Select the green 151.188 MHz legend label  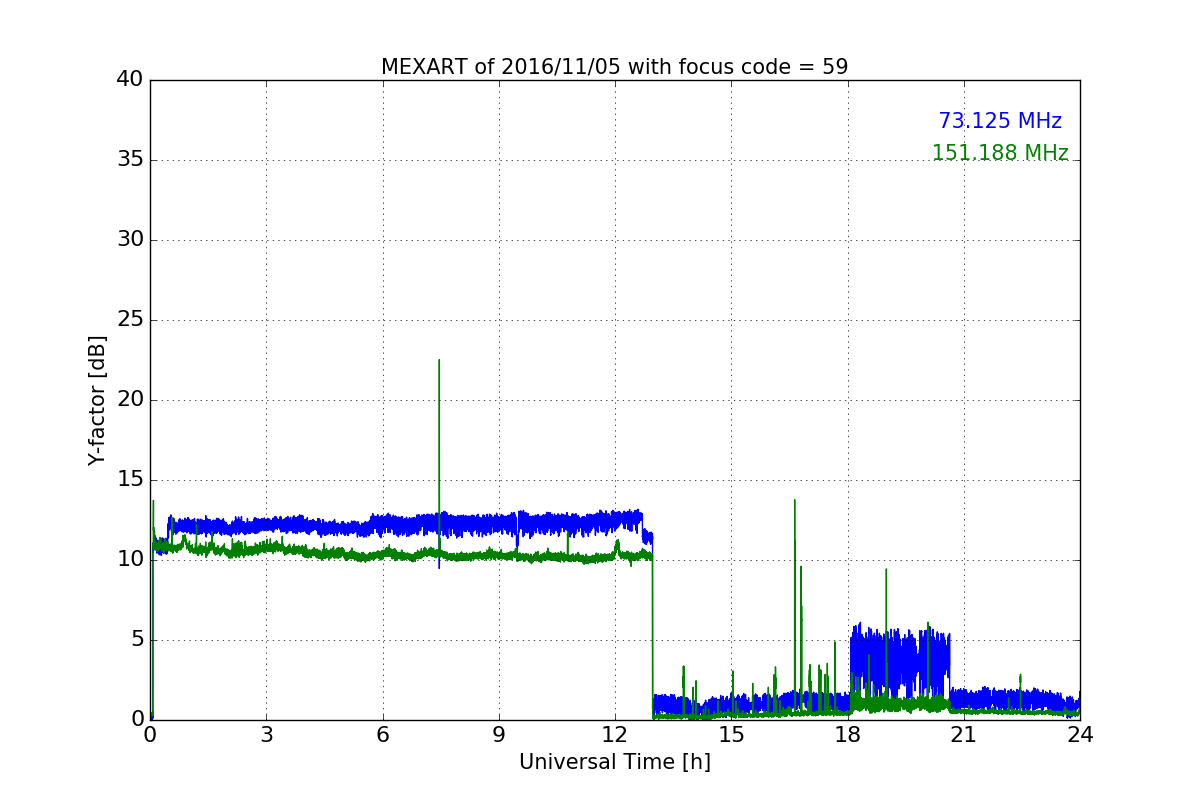coord(1000,153)
